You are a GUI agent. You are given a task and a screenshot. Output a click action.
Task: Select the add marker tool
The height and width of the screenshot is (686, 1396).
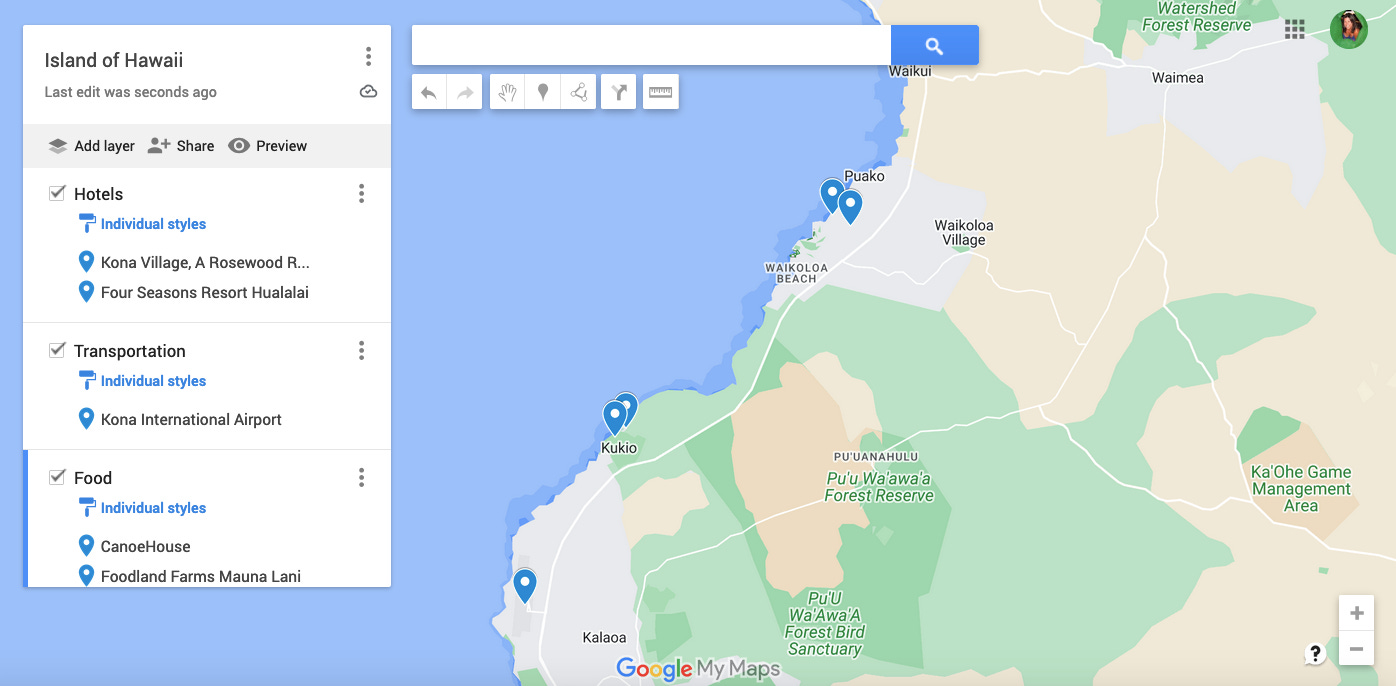543,92
